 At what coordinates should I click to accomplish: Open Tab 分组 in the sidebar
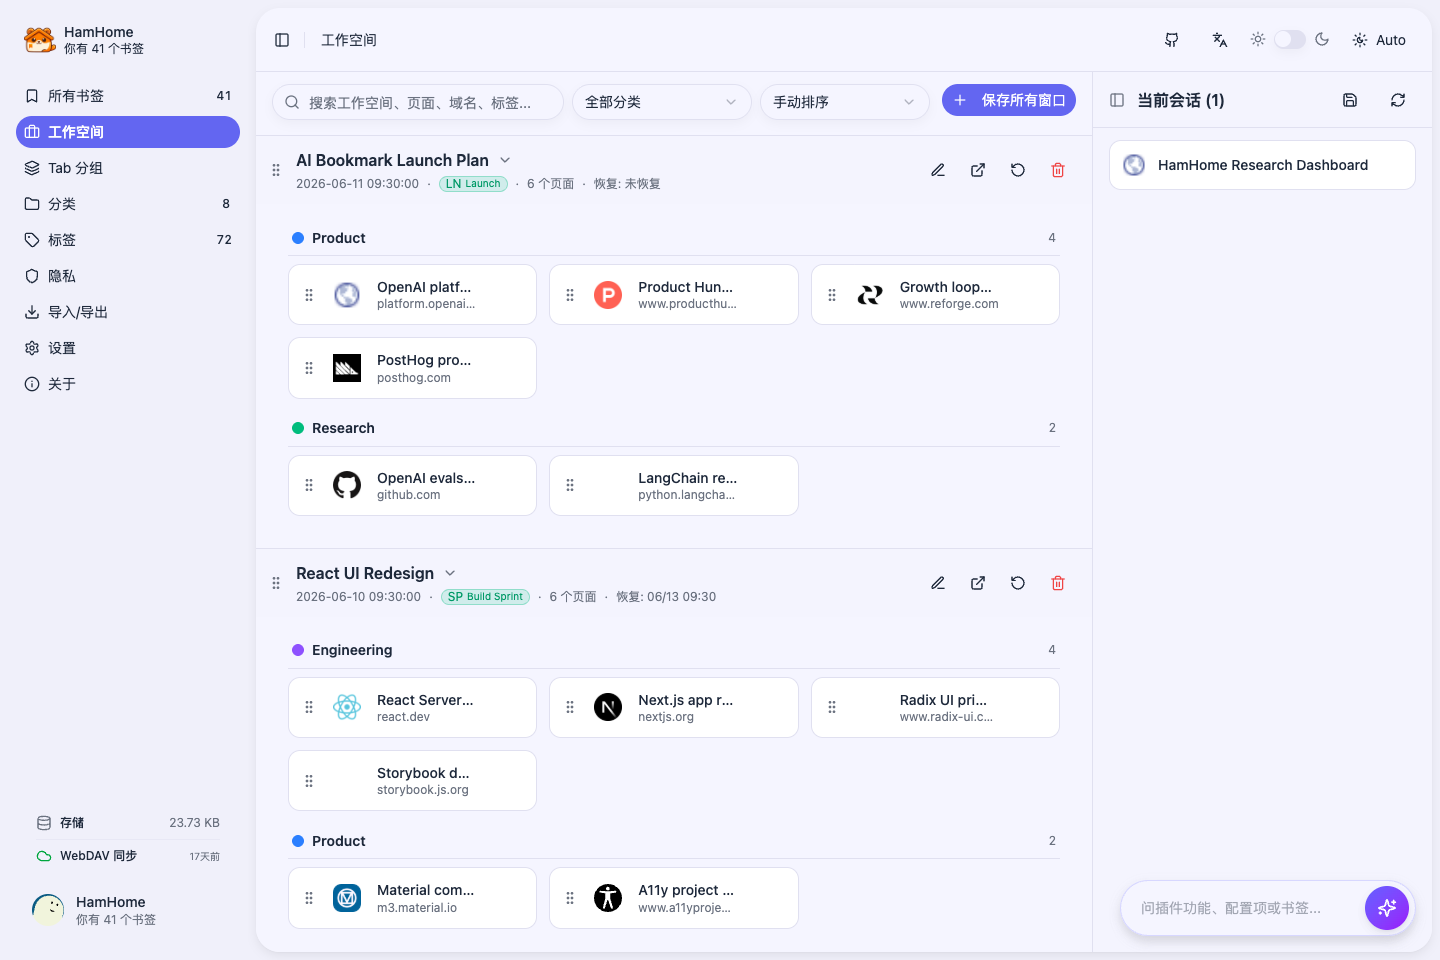pyautogui.click(x=128, y=168)
